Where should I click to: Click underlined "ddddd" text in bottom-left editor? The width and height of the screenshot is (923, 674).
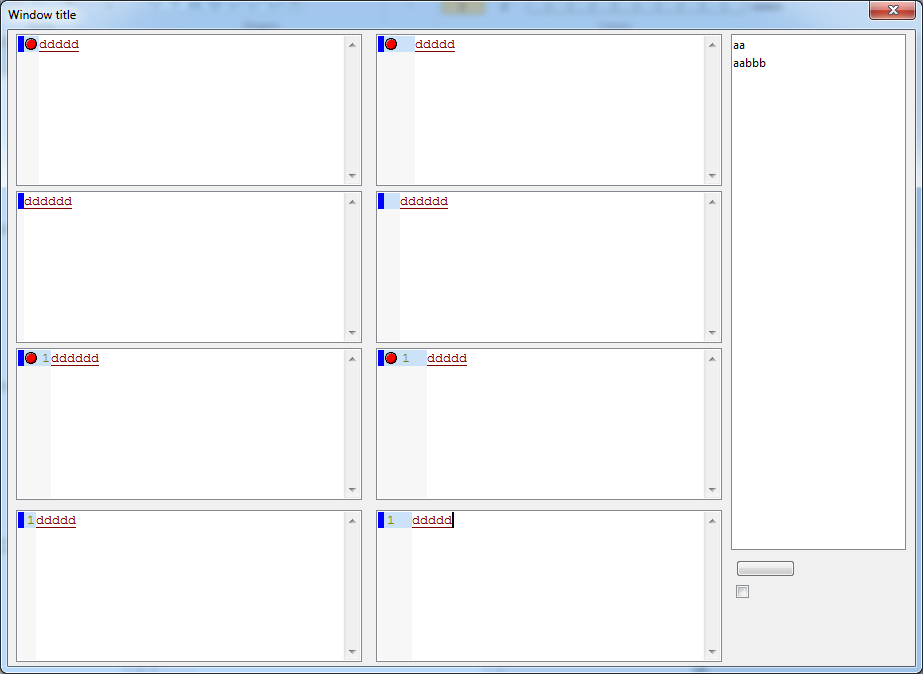56,520
